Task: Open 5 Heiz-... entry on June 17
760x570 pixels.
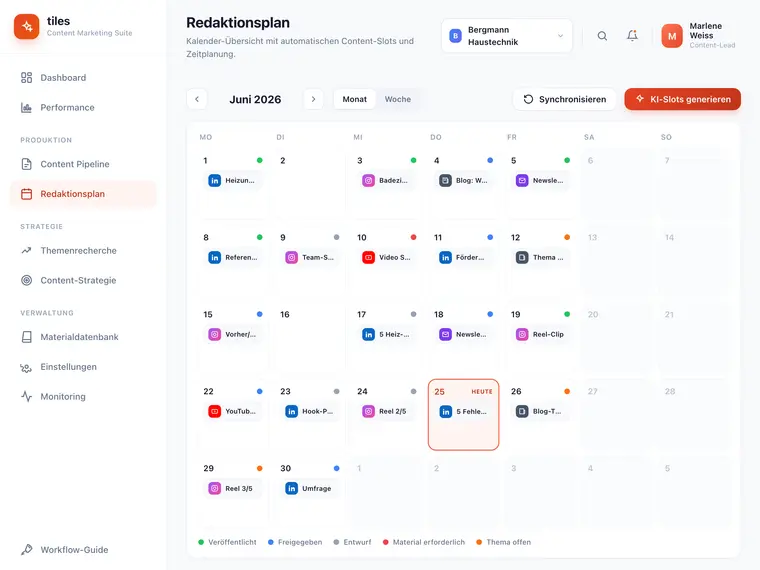Action: pyautogui.click(x=386, y=334)
